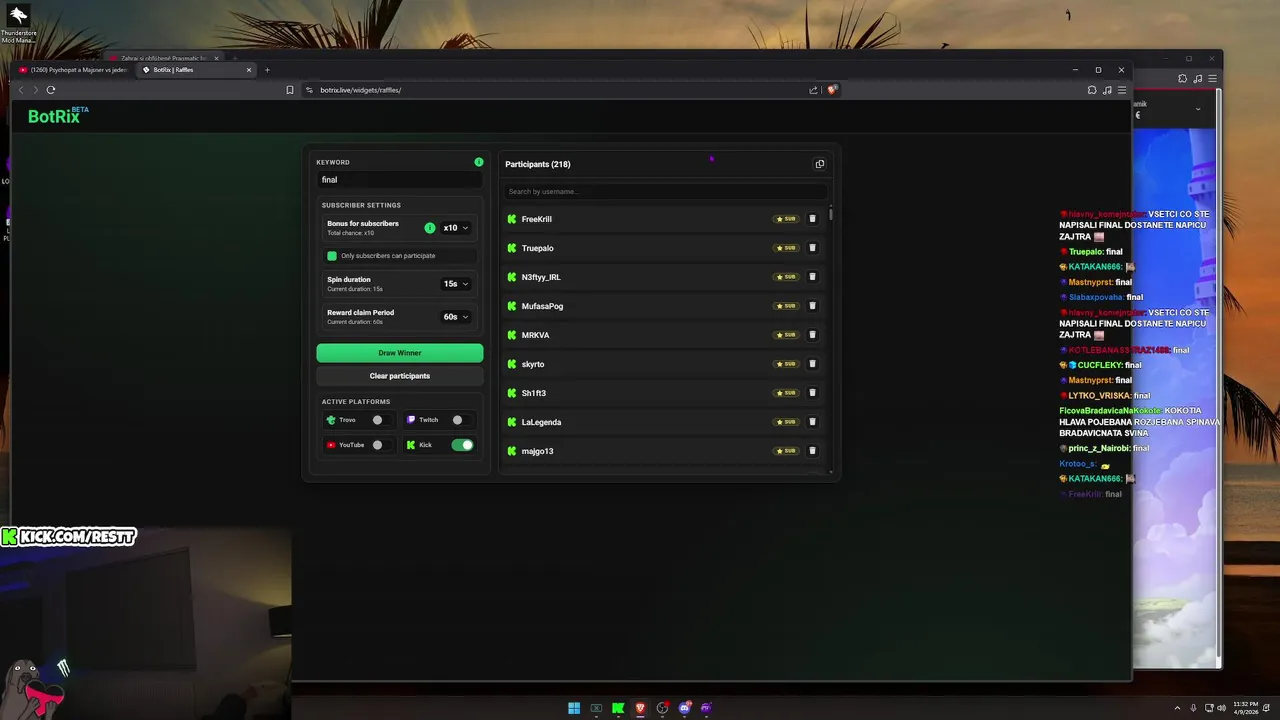Toggle Only subscribers can participate checkbox
The image size is (1280, 720).
click(x=332, y=256)
